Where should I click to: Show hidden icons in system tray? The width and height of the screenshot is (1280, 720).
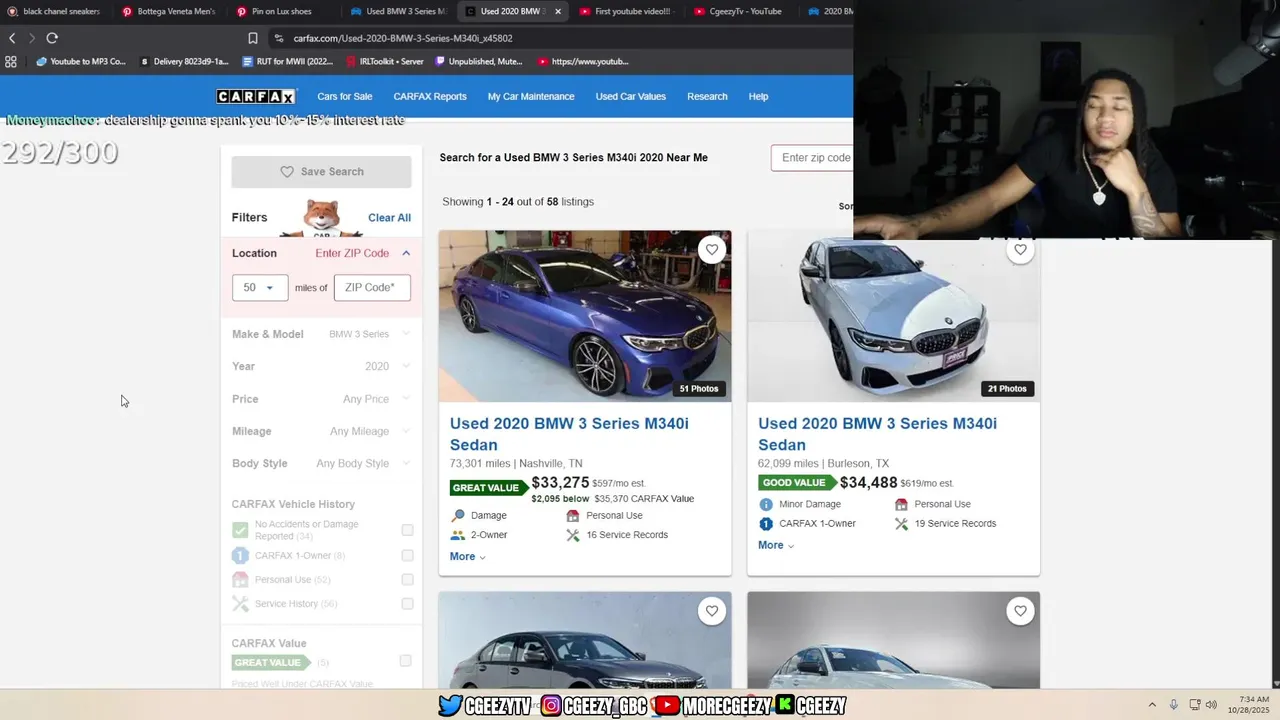point(1152,705)
